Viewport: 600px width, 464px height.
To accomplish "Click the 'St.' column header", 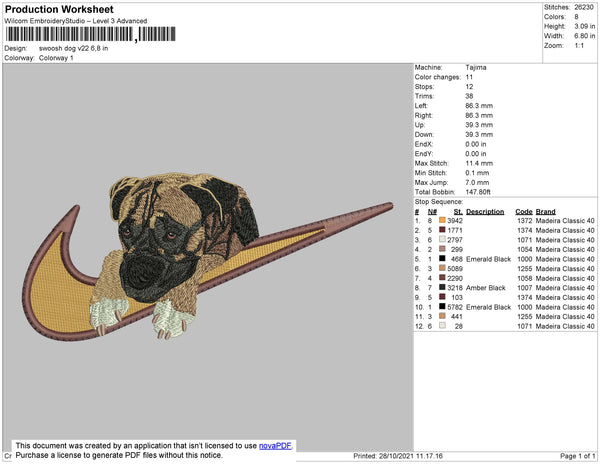I will 458,212.
